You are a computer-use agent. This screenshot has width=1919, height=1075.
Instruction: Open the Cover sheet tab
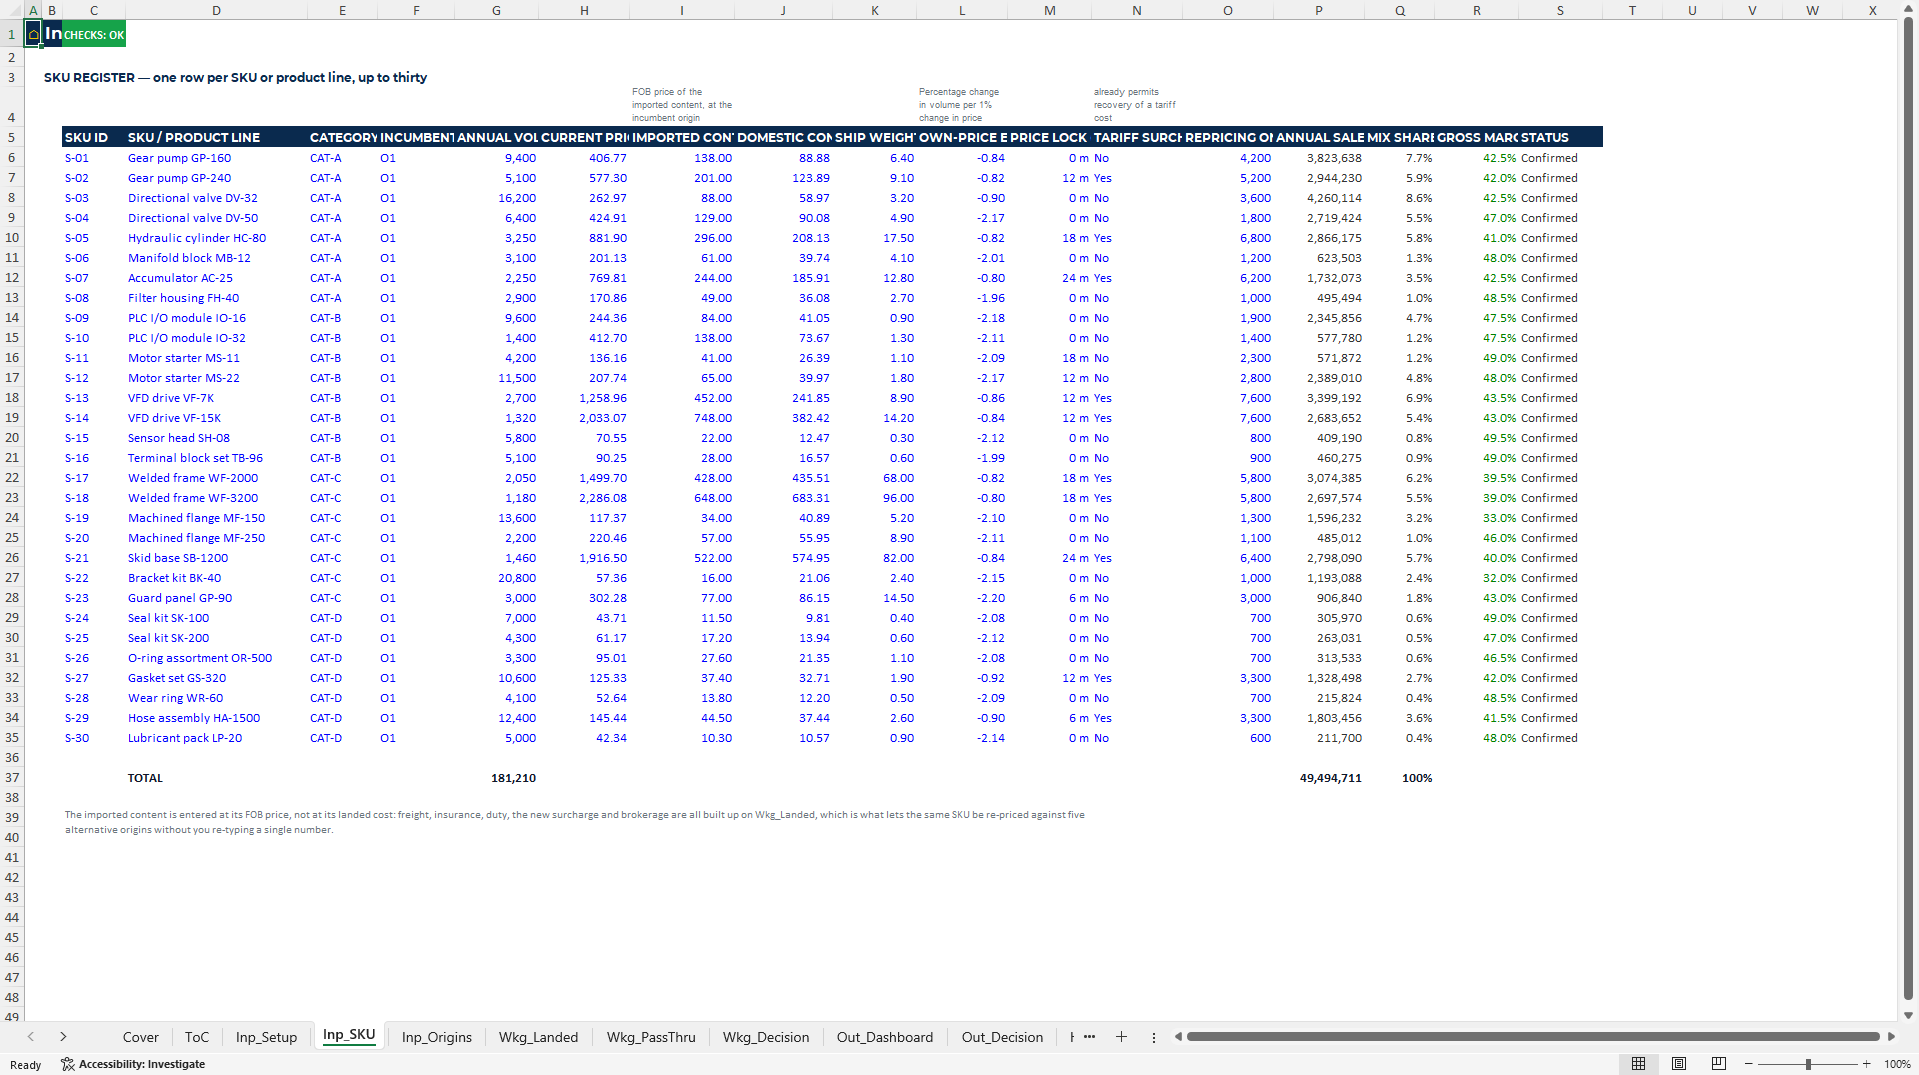[140, 1037]
